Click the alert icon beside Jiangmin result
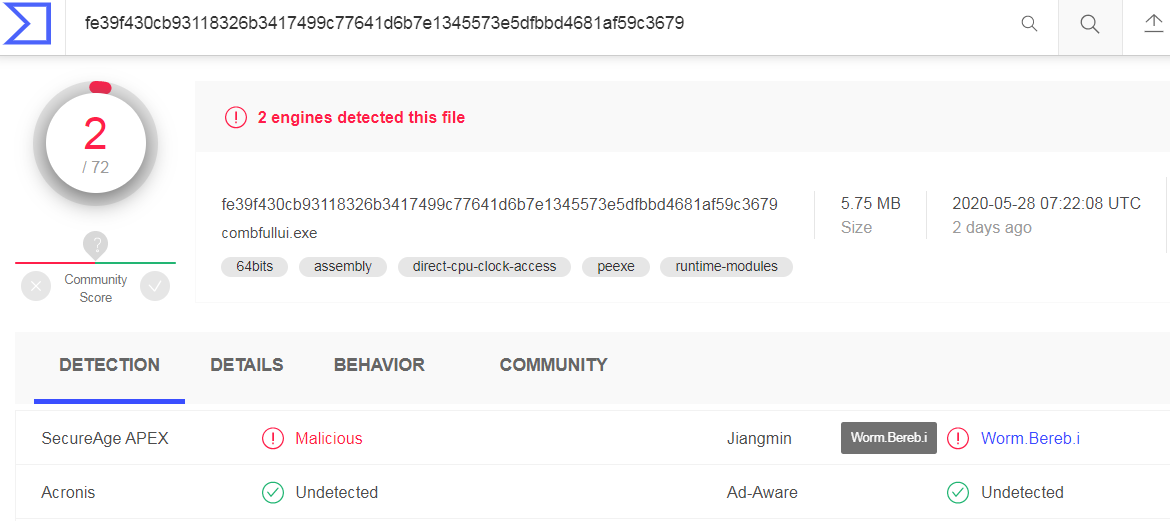The image size is (1170, 521). (958, 438)
